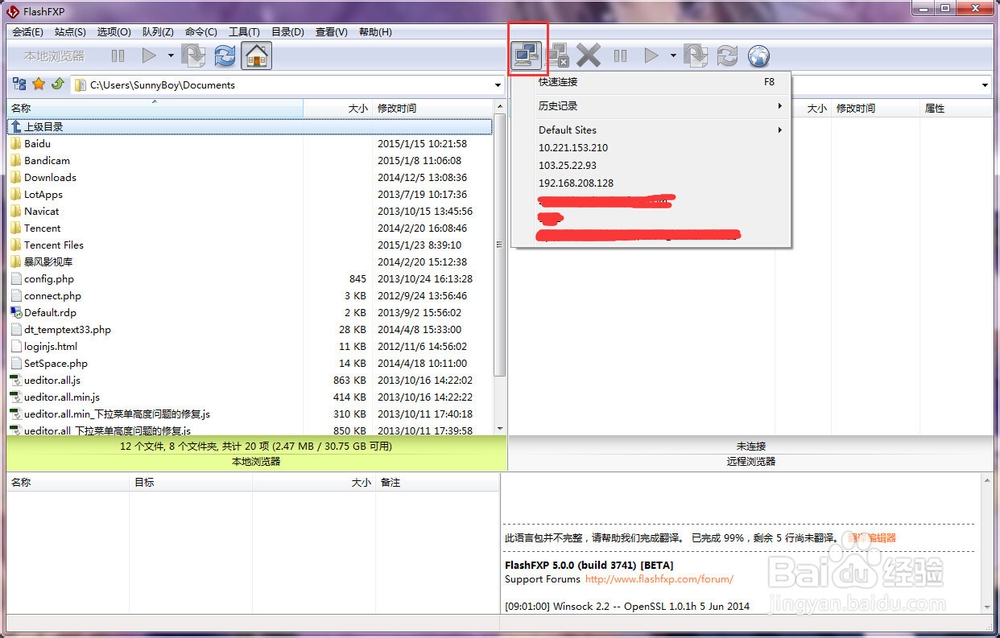This screenshot has height=638, width=1000.
Task: Choose site 10.221.153.210
Action: [651, 147]
